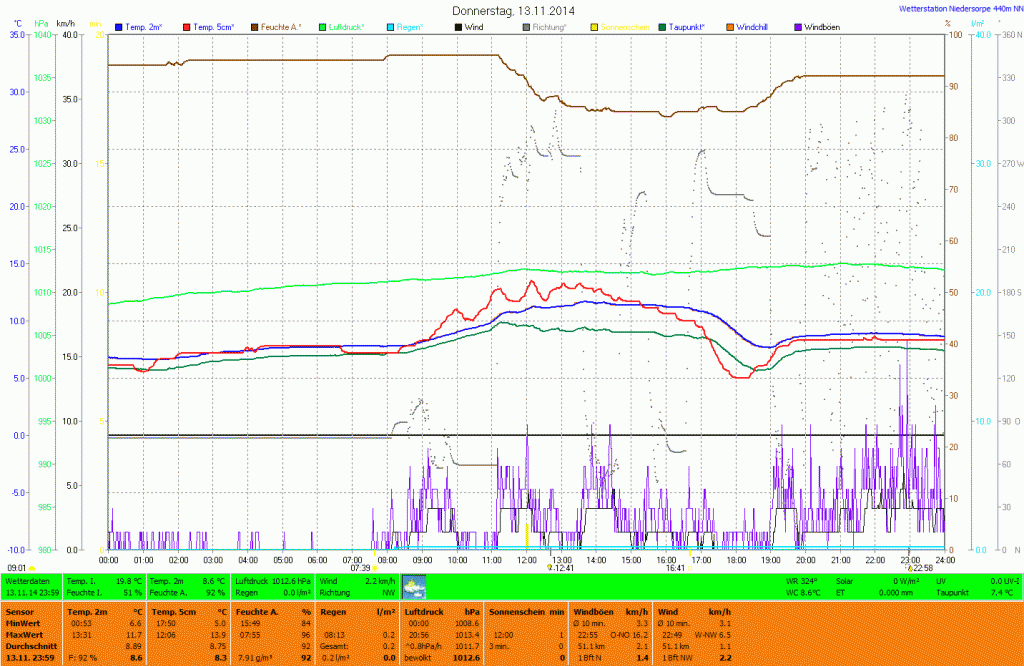Image resolution: width=1024 pixels, height=666 pixels.
Task: Click the yellow Sonnenschein legend marker
Action: (x=595, y=26)
